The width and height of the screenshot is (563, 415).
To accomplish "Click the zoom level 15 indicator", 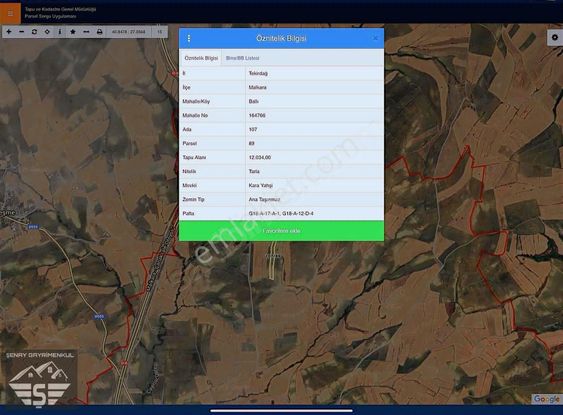I will coord(160,32).
